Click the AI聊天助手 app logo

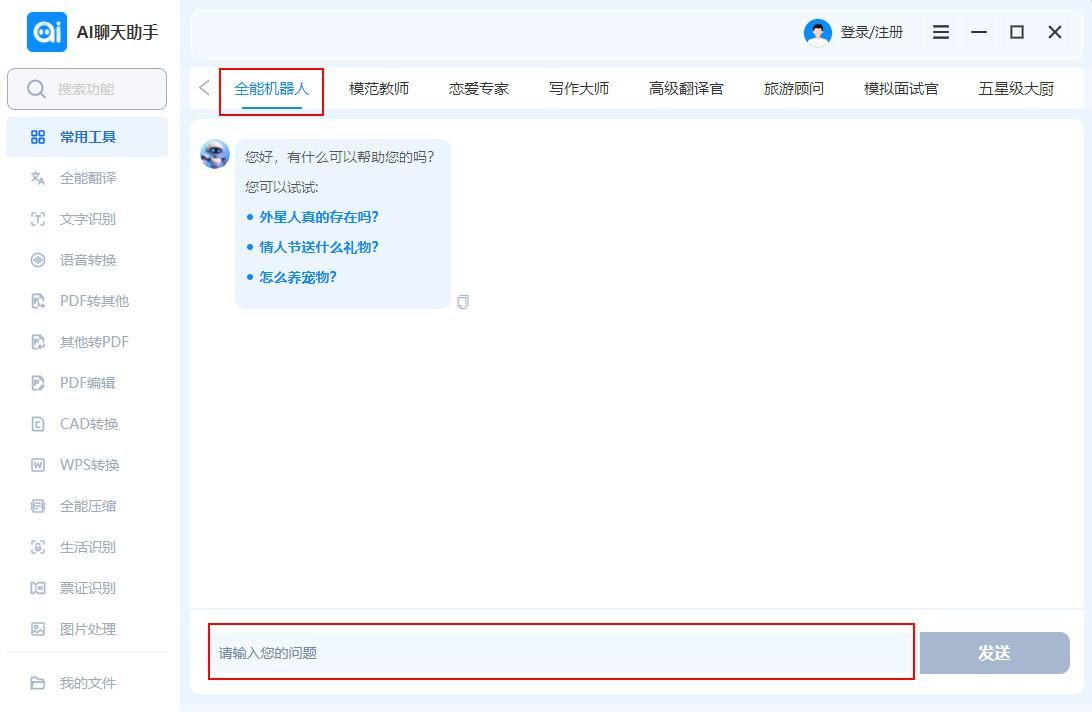47,32
